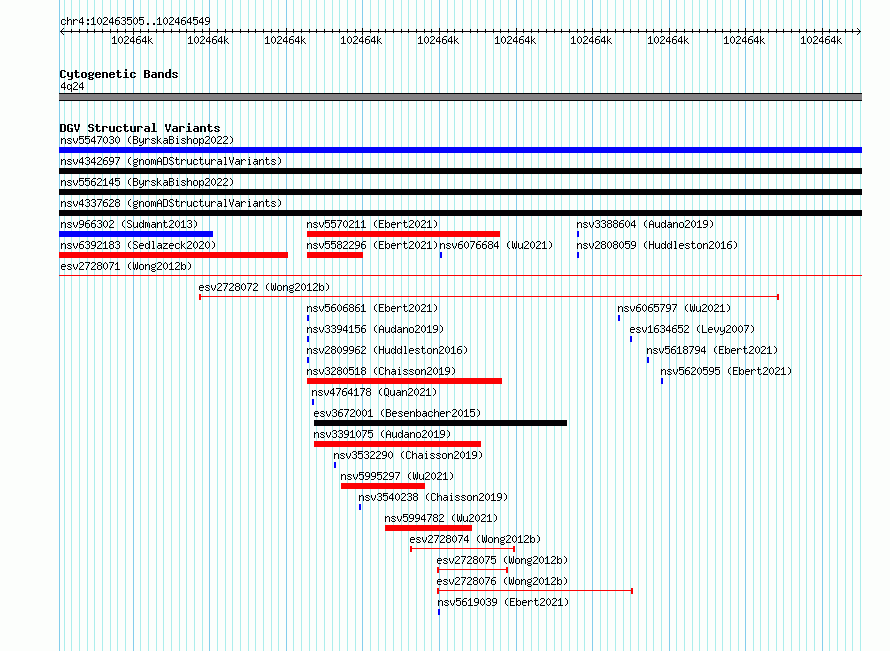Click esv2728072 (Wong2012b) label
The height and width of the screenshot is (651, 890).
click(x=264, y=287)
